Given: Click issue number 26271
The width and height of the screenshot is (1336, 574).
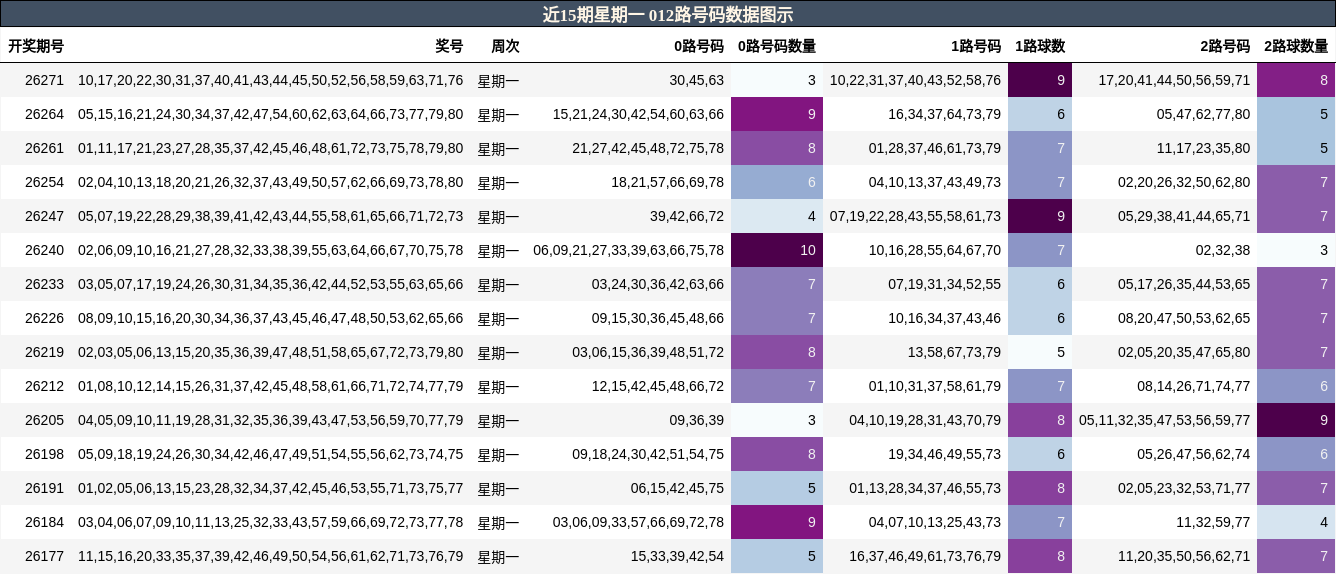Looking at the screenshot, I should pyautogui.click(x=44, y=80).
